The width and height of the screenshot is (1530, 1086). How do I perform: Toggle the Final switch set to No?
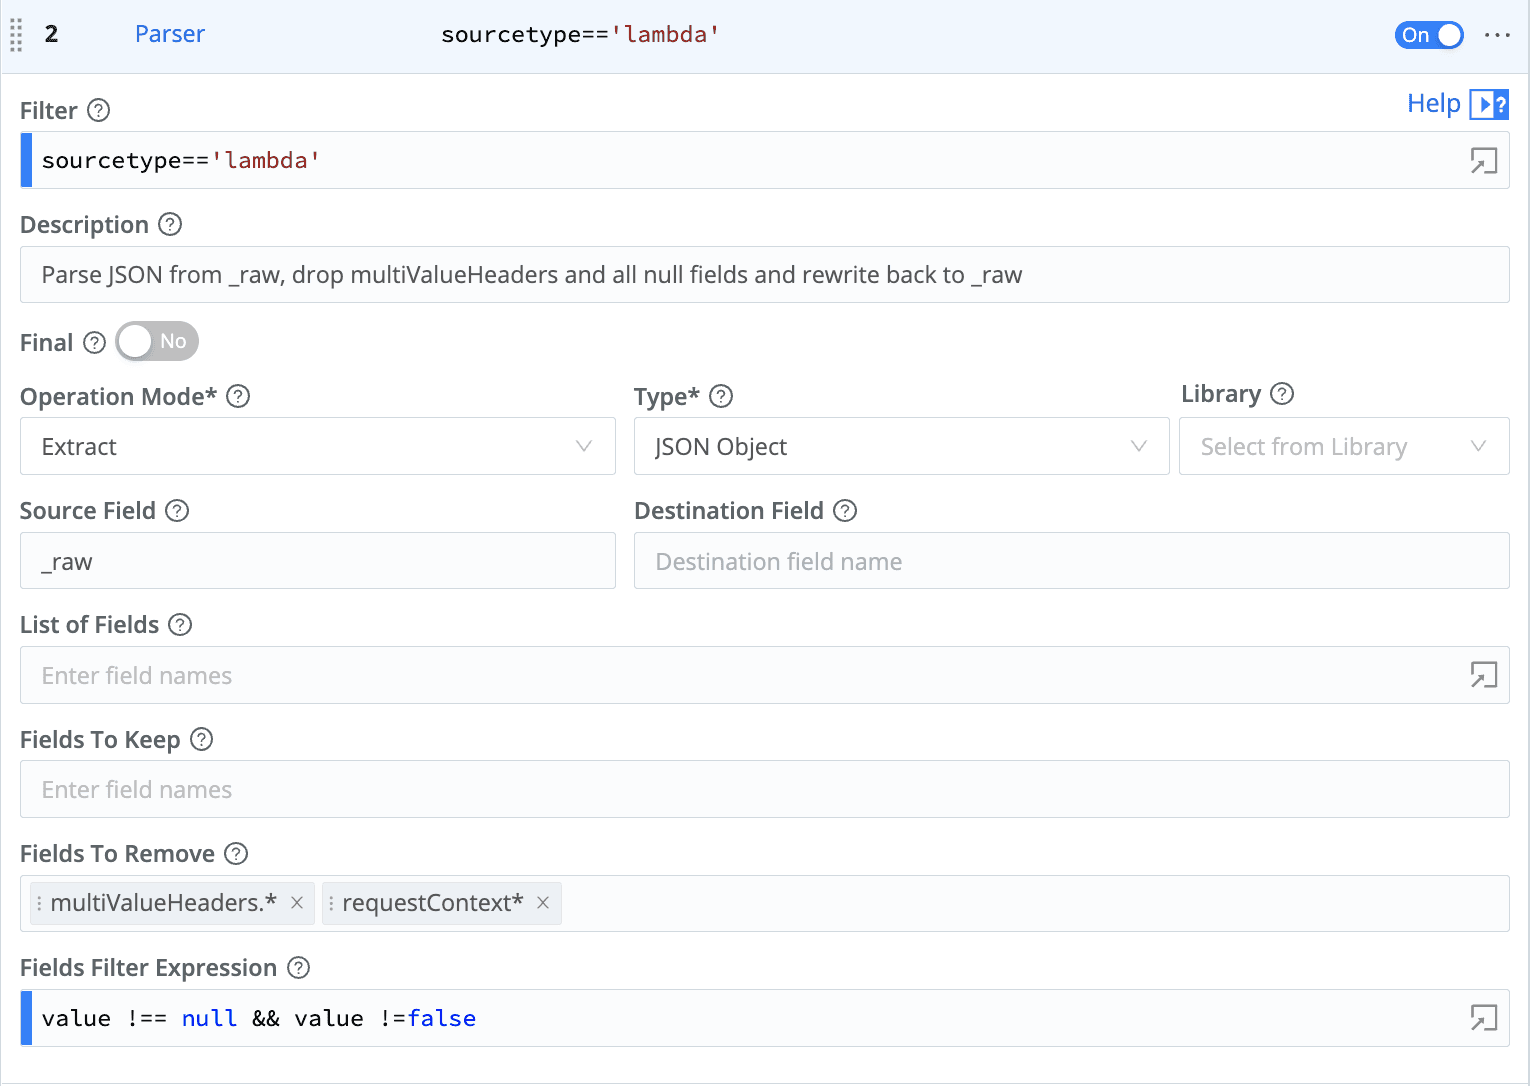[x=157, y=342]
